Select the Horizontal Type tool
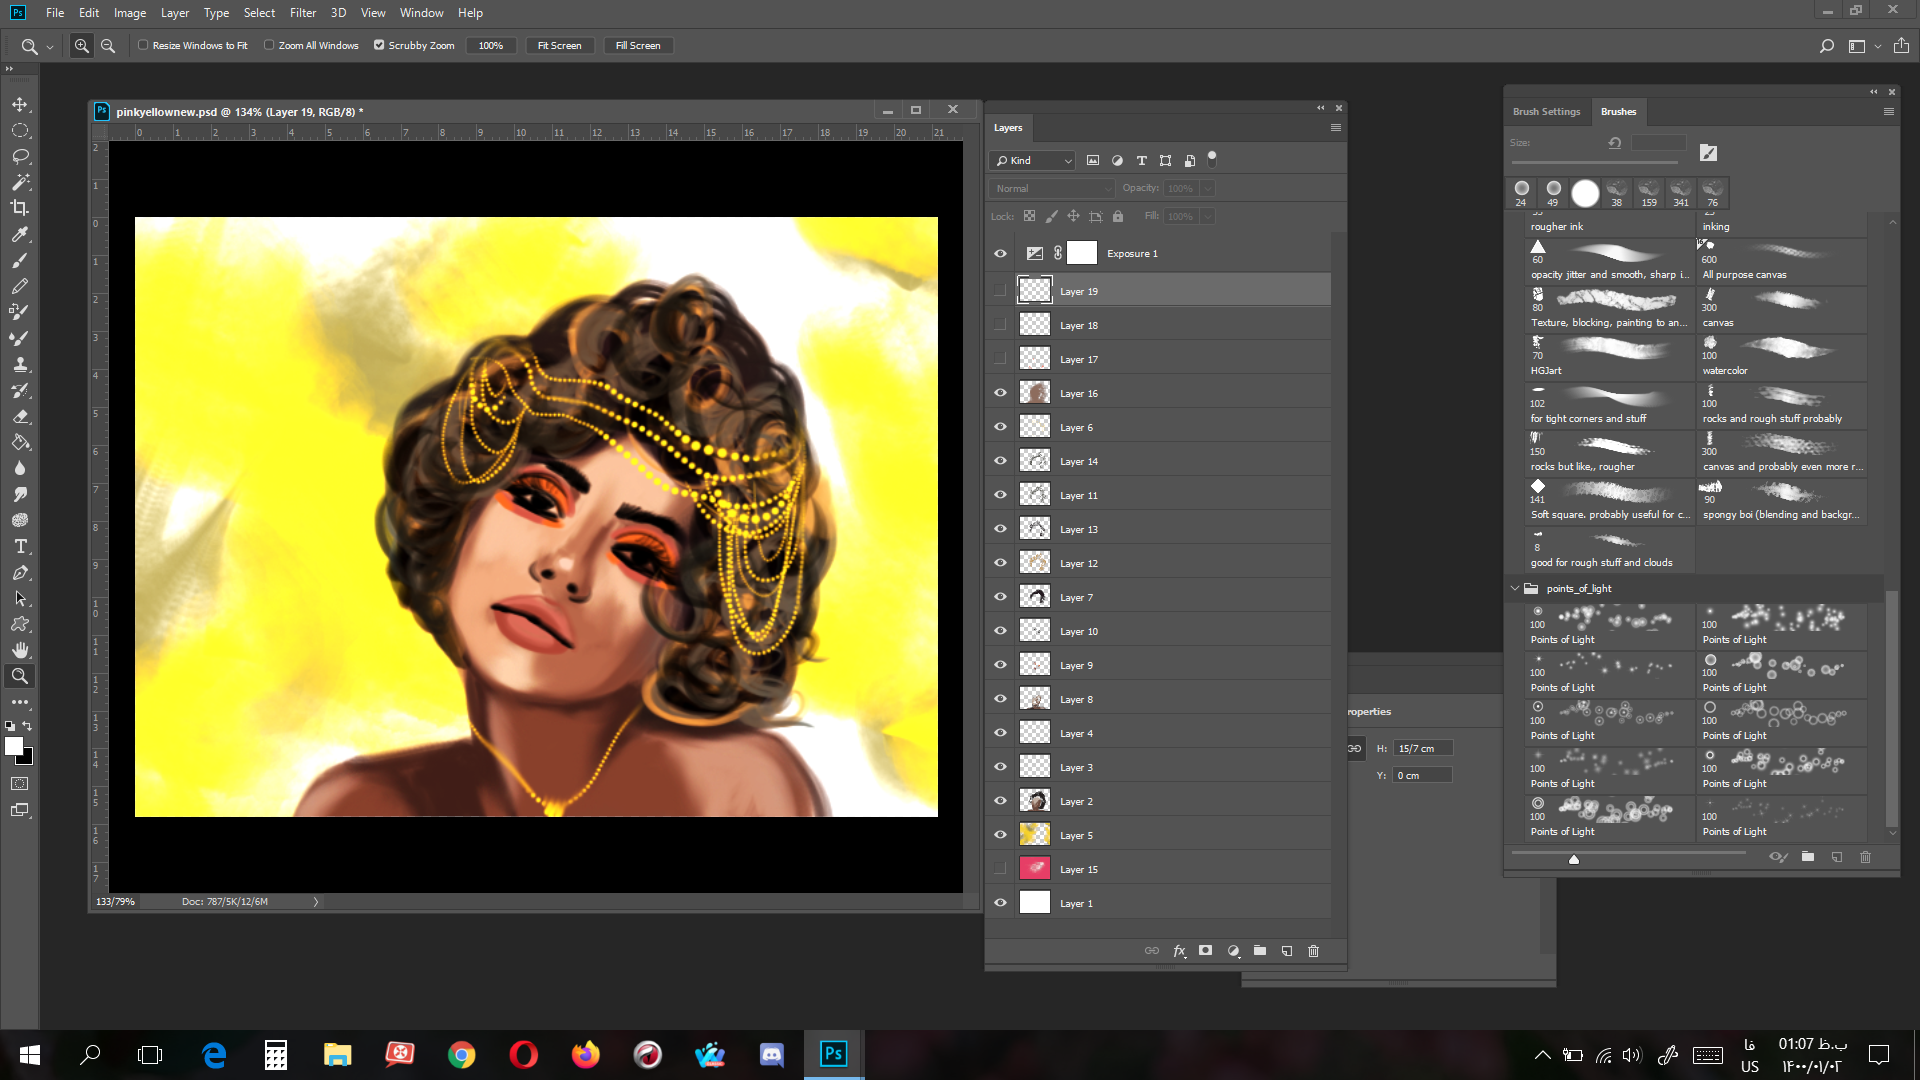The image size is (1920, 1080). pyautogui.click(x=20, y=546)
